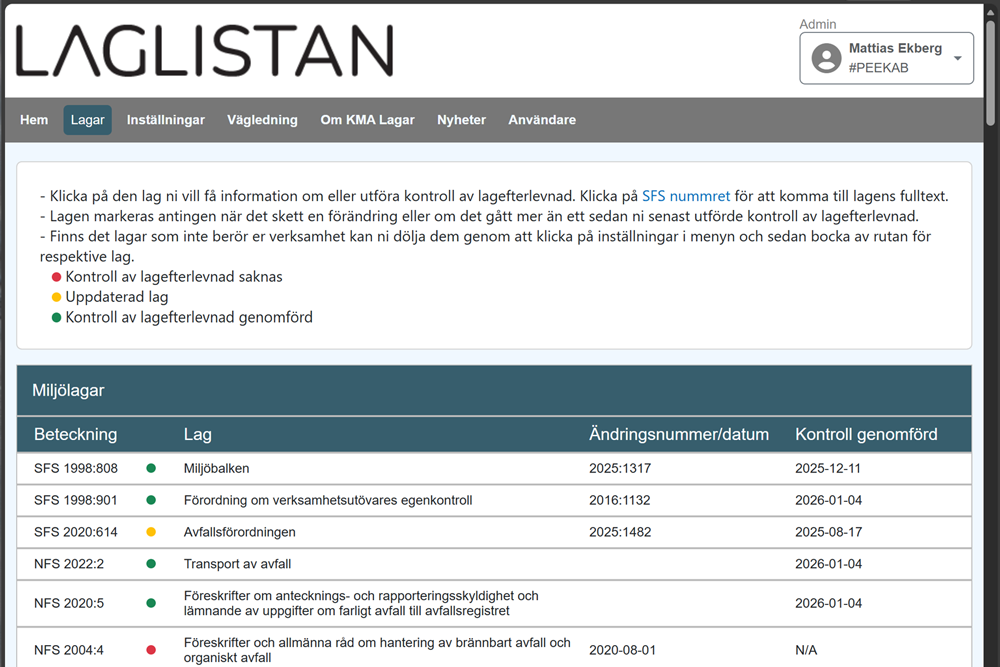1000x667 pixels.
Task: Click the red status dot for NFS 2004:4
Action: [x=152, y=649]
